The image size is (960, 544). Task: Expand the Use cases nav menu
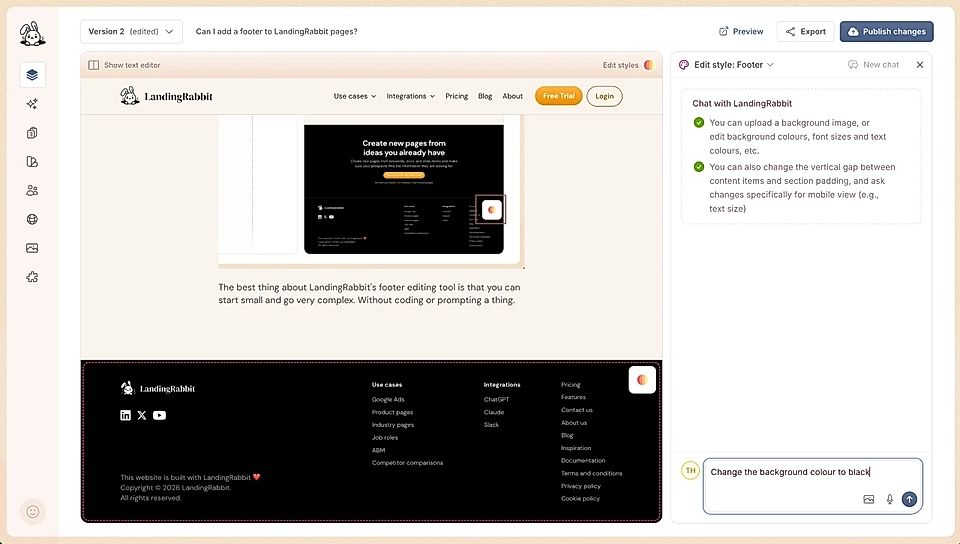pos(354,96)
